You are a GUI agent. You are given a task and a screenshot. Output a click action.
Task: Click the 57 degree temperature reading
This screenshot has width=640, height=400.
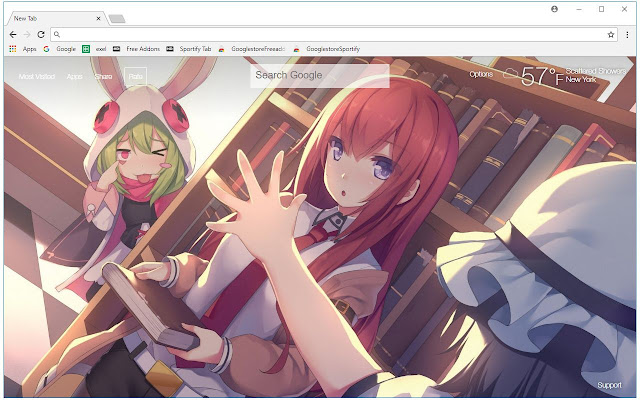(x=542, y=76)
